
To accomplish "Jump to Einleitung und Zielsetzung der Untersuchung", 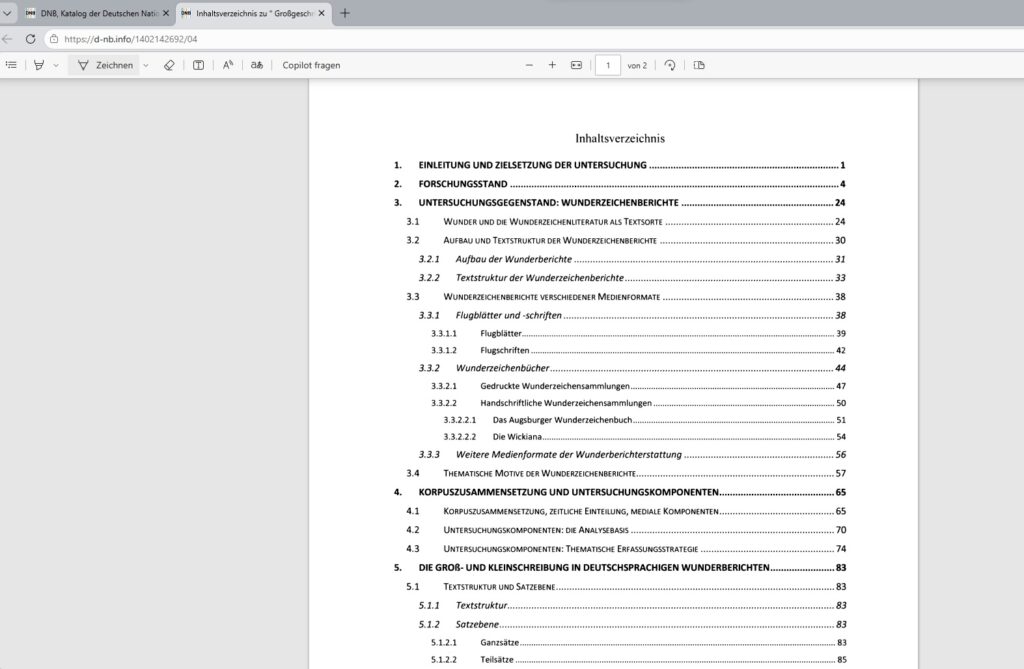I will coord(619,165).
